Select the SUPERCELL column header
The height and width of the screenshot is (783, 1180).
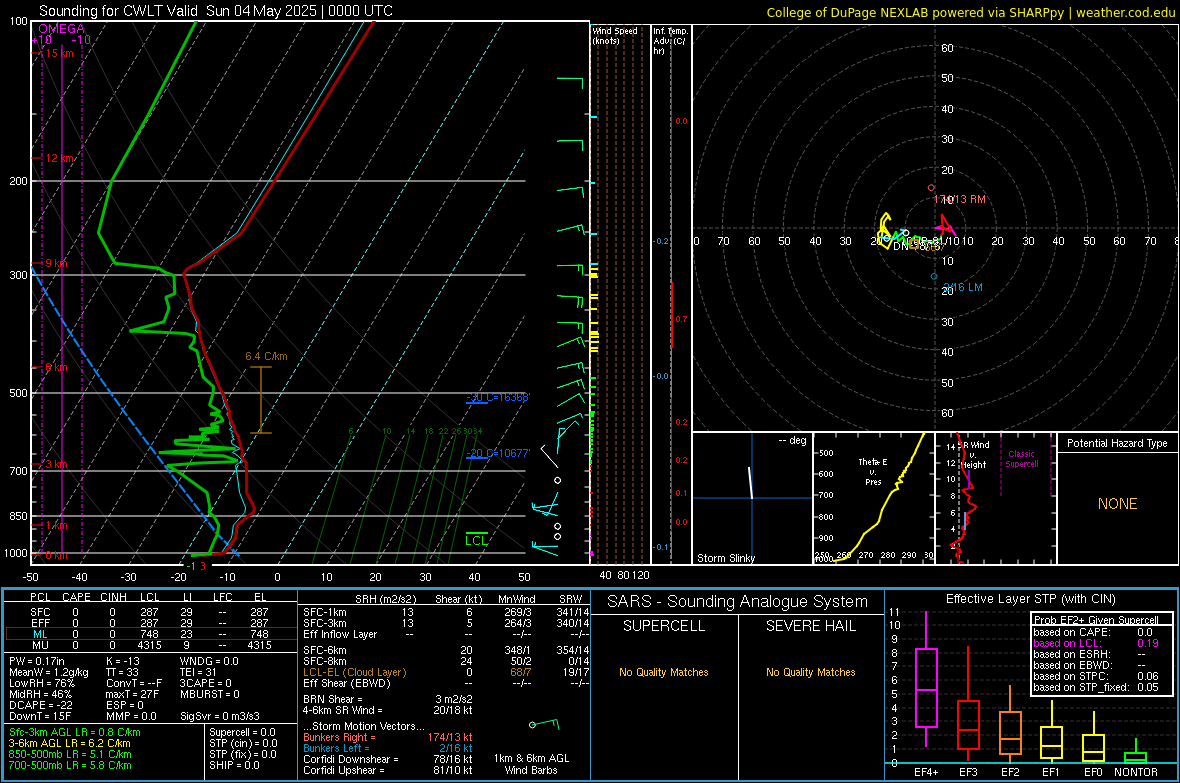[664, 626]
